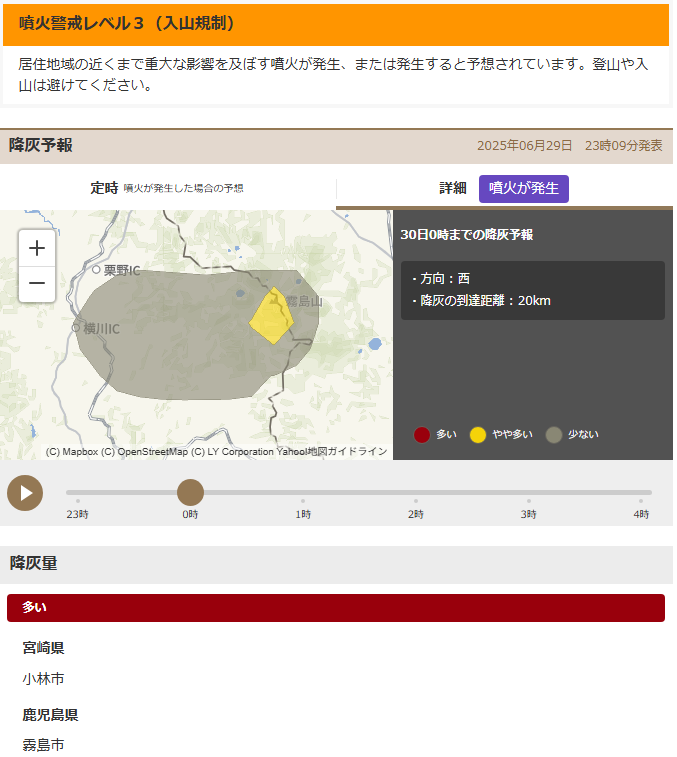The image size is (677, 757).
Task: Click the 霧島山 map label
Action: click(x=304, y=301)
